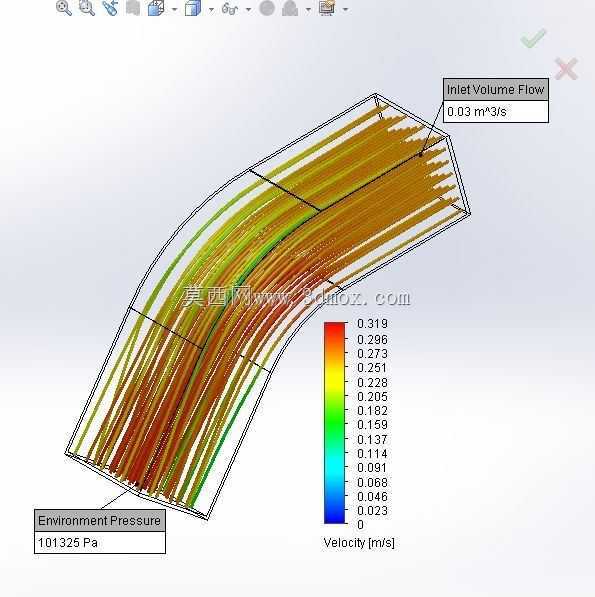595x597 pixels.
Task: Click the Velocity [m/s] legend title
Action: (x=359, y=543)
